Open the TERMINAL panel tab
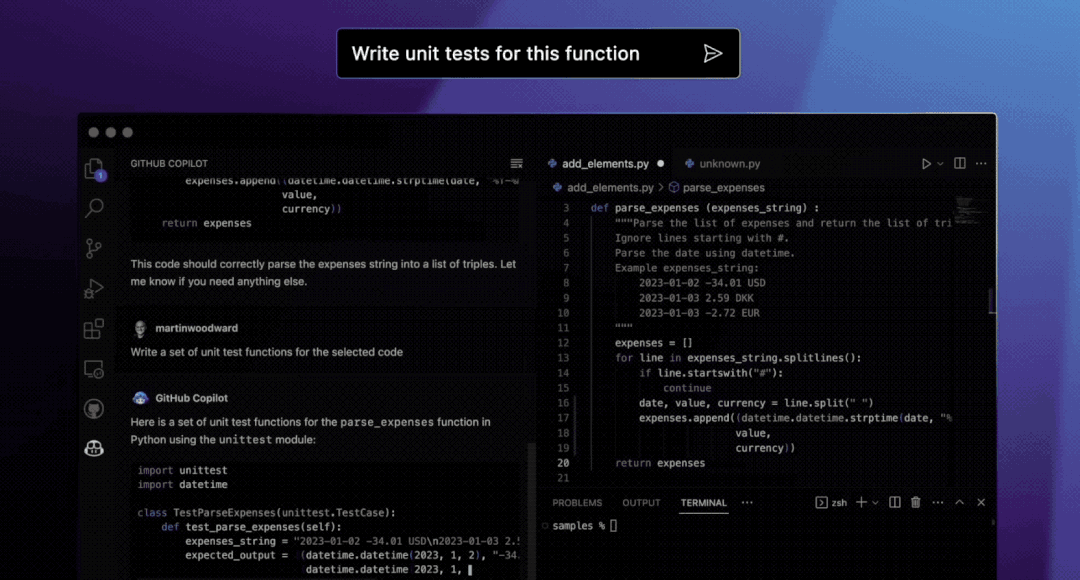The width and height of the screenshot is (1080, 580). click(x=703, y=503)
